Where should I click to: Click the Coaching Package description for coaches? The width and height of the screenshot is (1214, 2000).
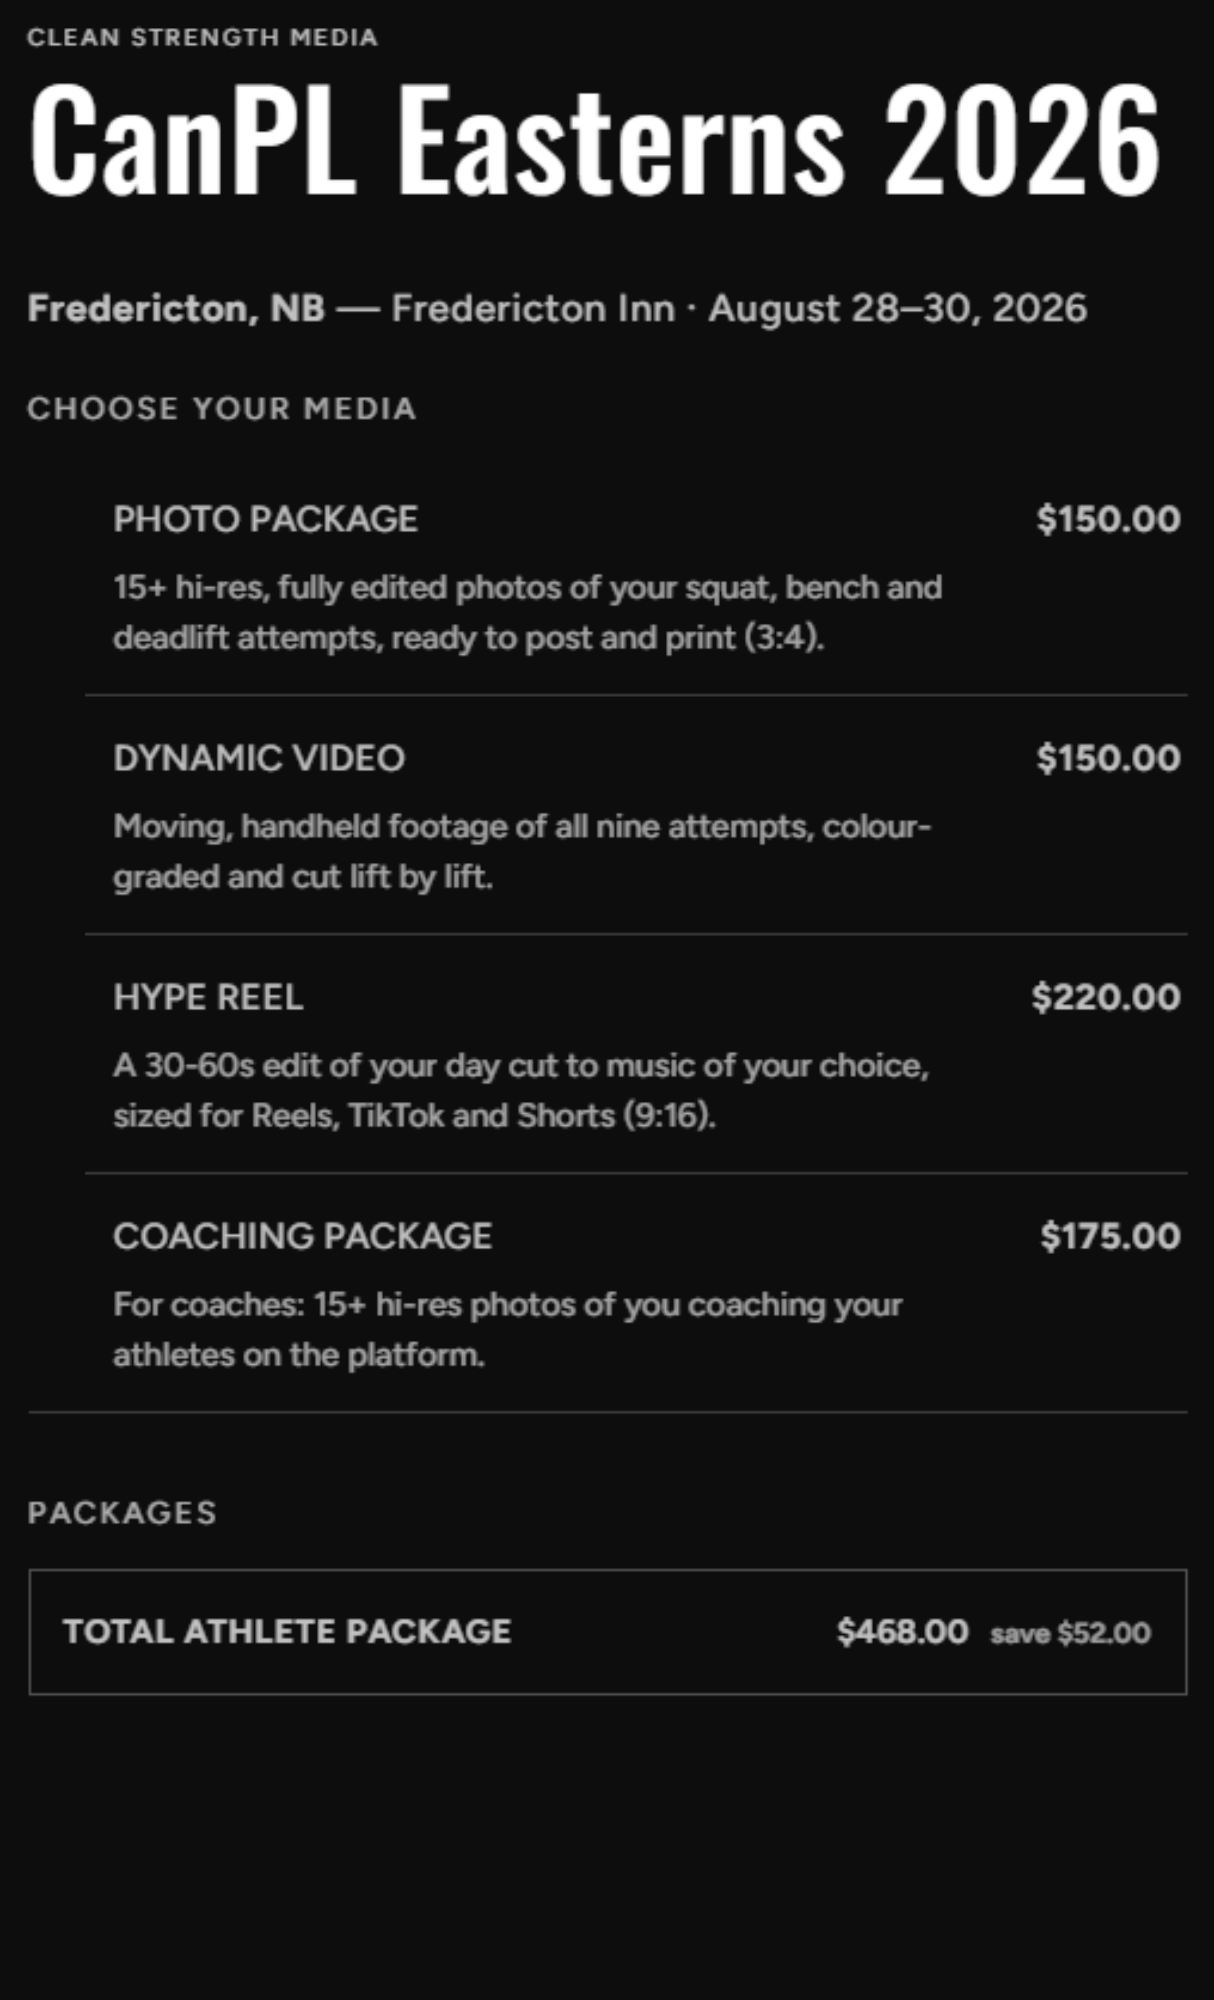(508, 1329)
